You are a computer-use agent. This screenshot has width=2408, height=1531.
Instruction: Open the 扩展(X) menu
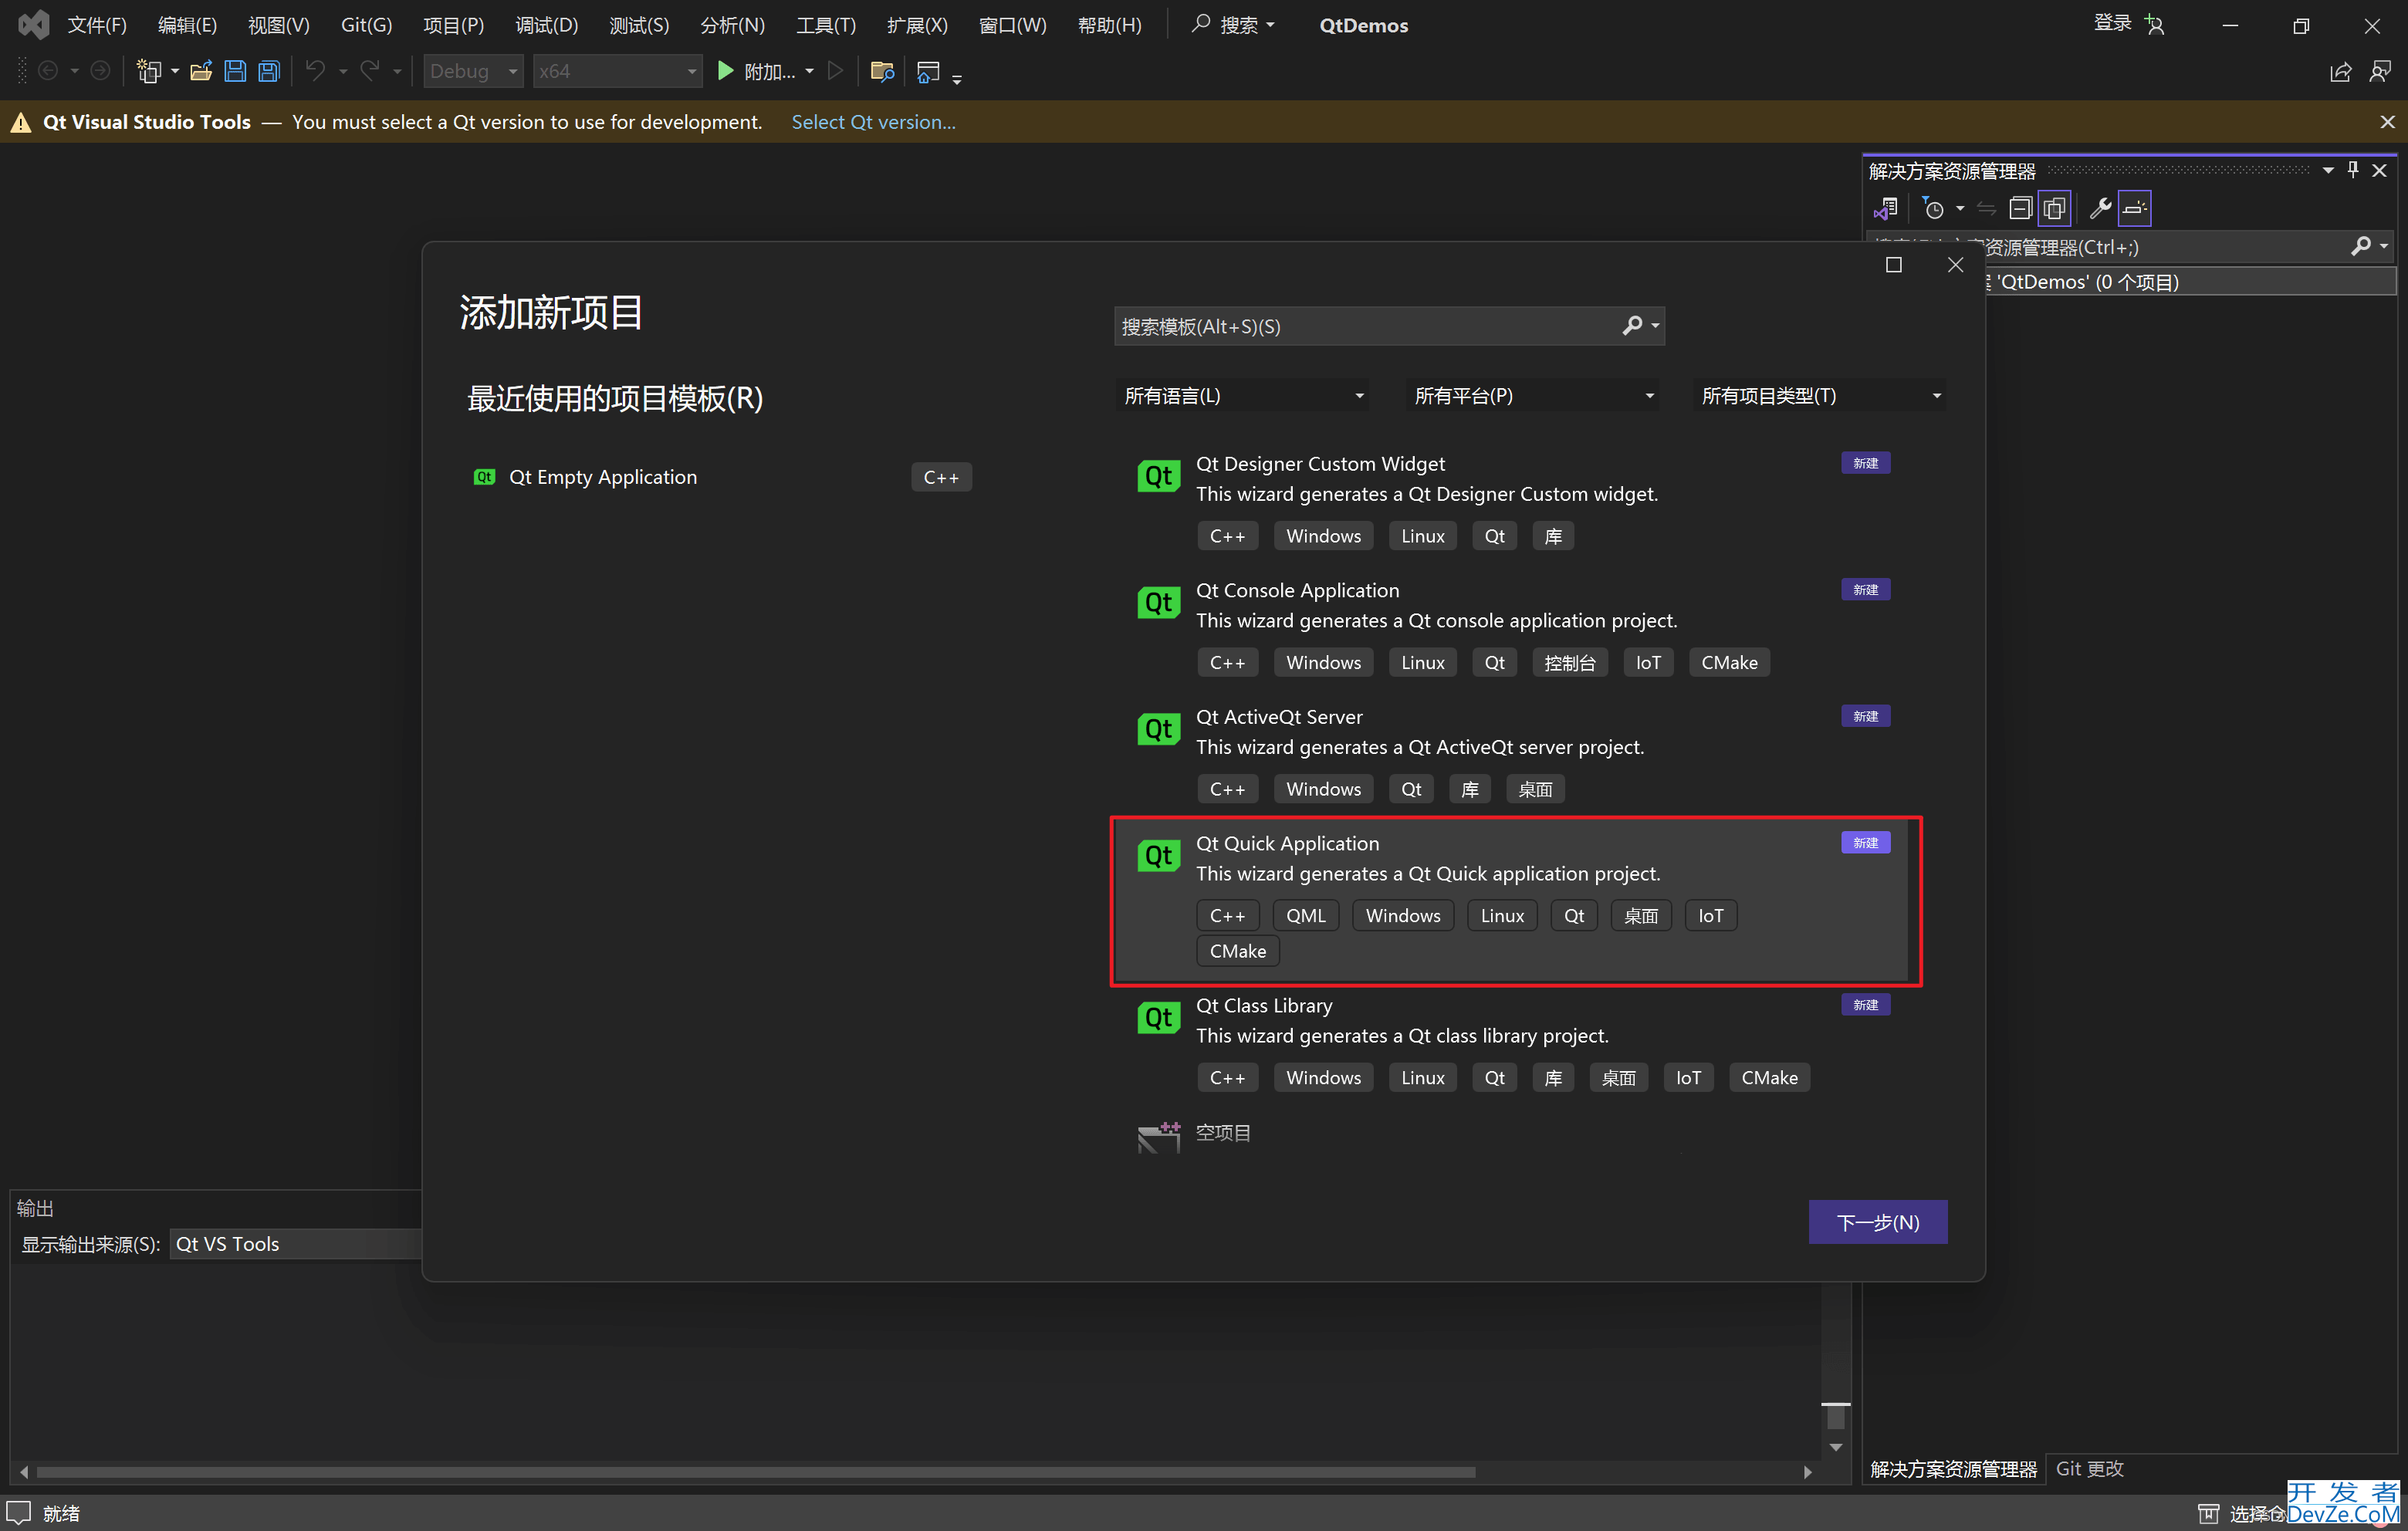click(917, 25)
